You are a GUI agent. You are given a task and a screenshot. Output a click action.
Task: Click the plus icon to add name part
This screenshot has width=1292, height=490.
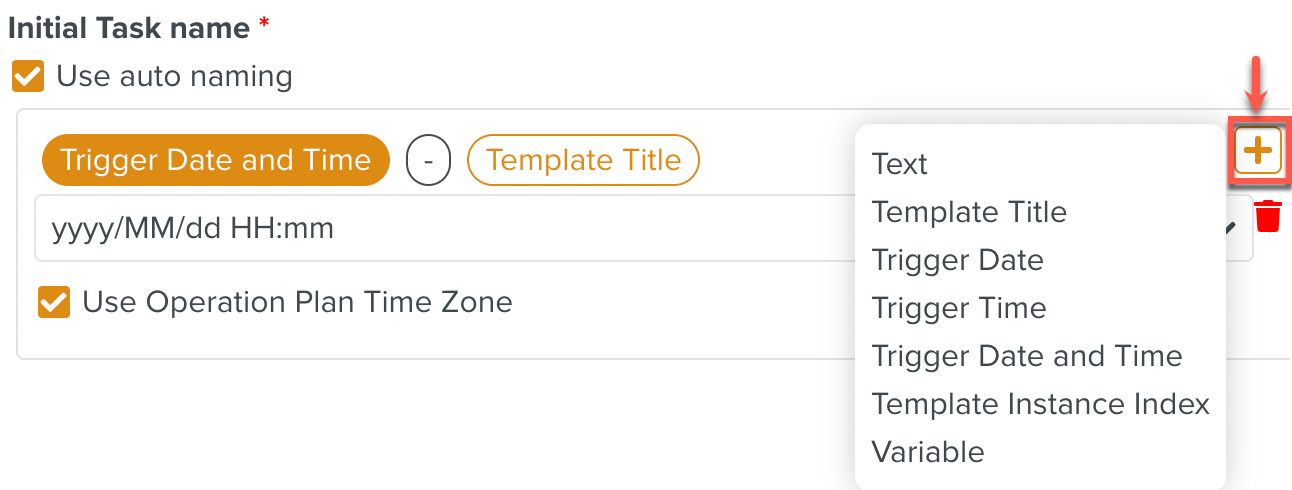click(x=1258, y=151)
